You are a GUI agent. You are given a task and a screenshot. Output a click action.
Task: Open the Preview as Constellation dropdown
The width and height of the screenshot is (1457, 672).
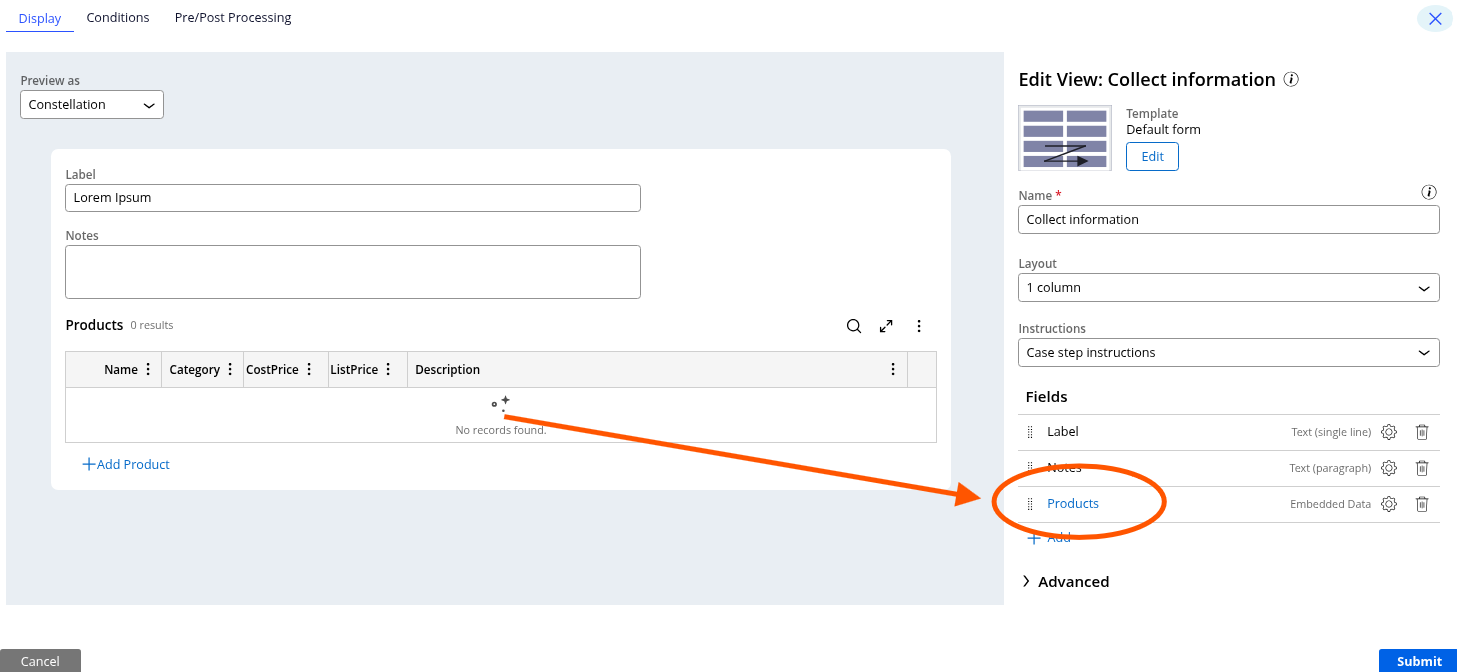pos(92,105)
